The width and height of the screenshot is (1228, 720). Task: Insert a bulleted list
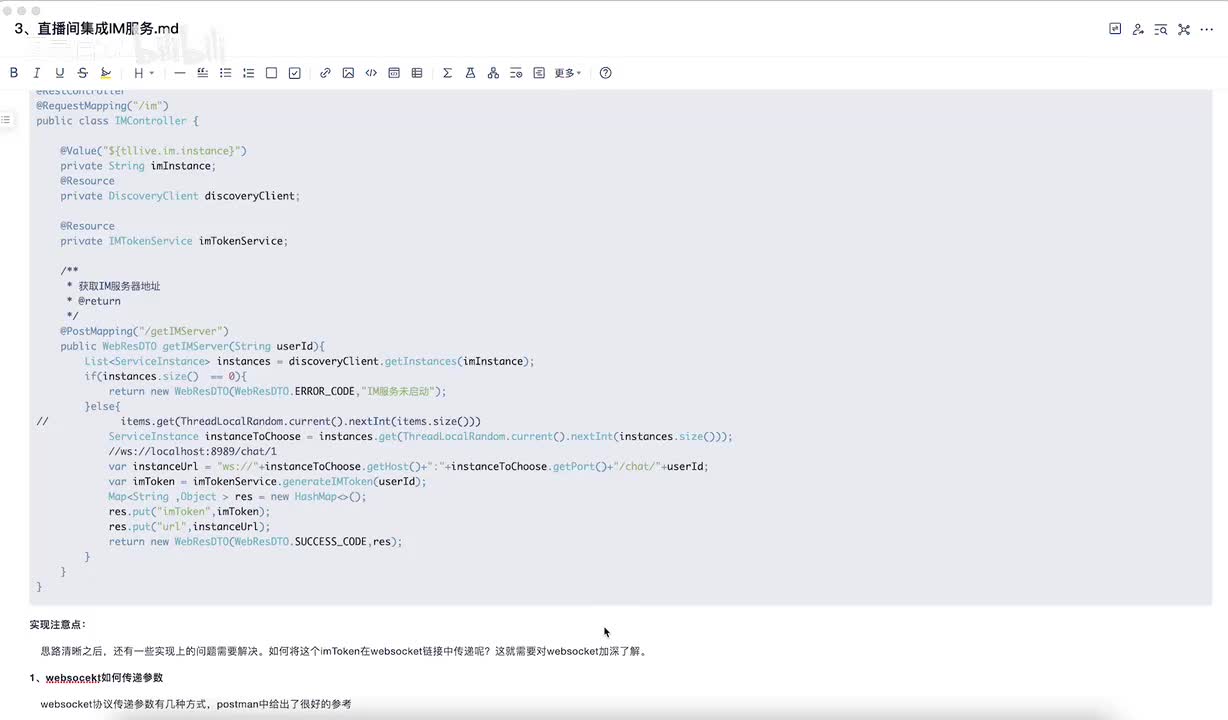(x=226, y=73)
